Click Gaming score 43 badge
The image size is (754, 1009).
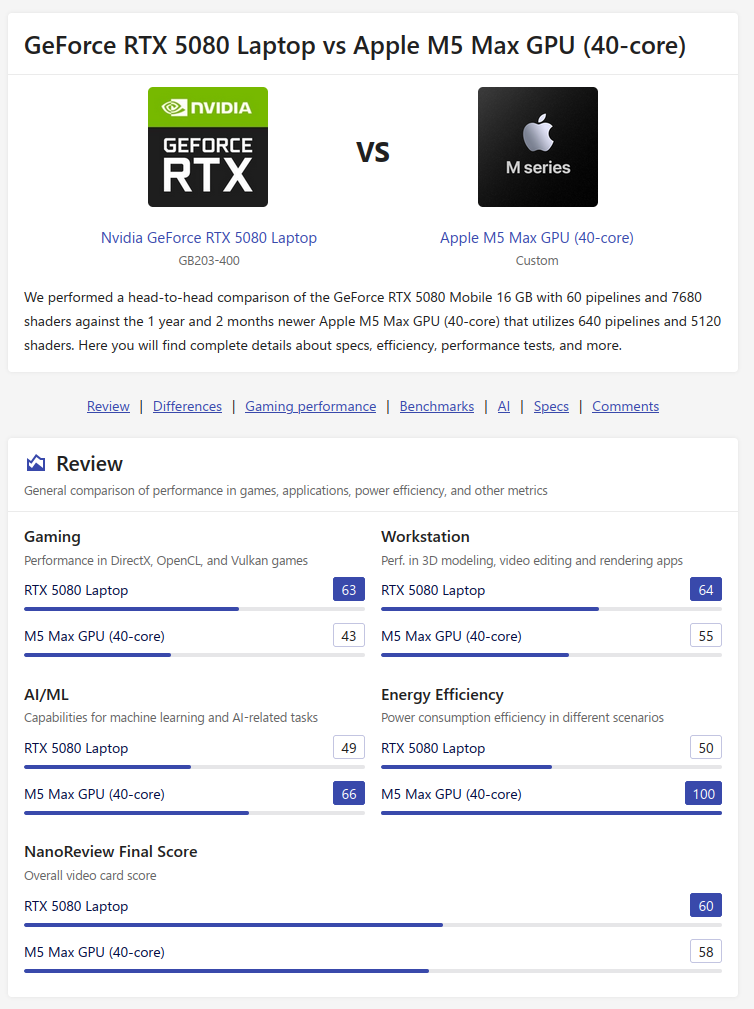point(349,636)
